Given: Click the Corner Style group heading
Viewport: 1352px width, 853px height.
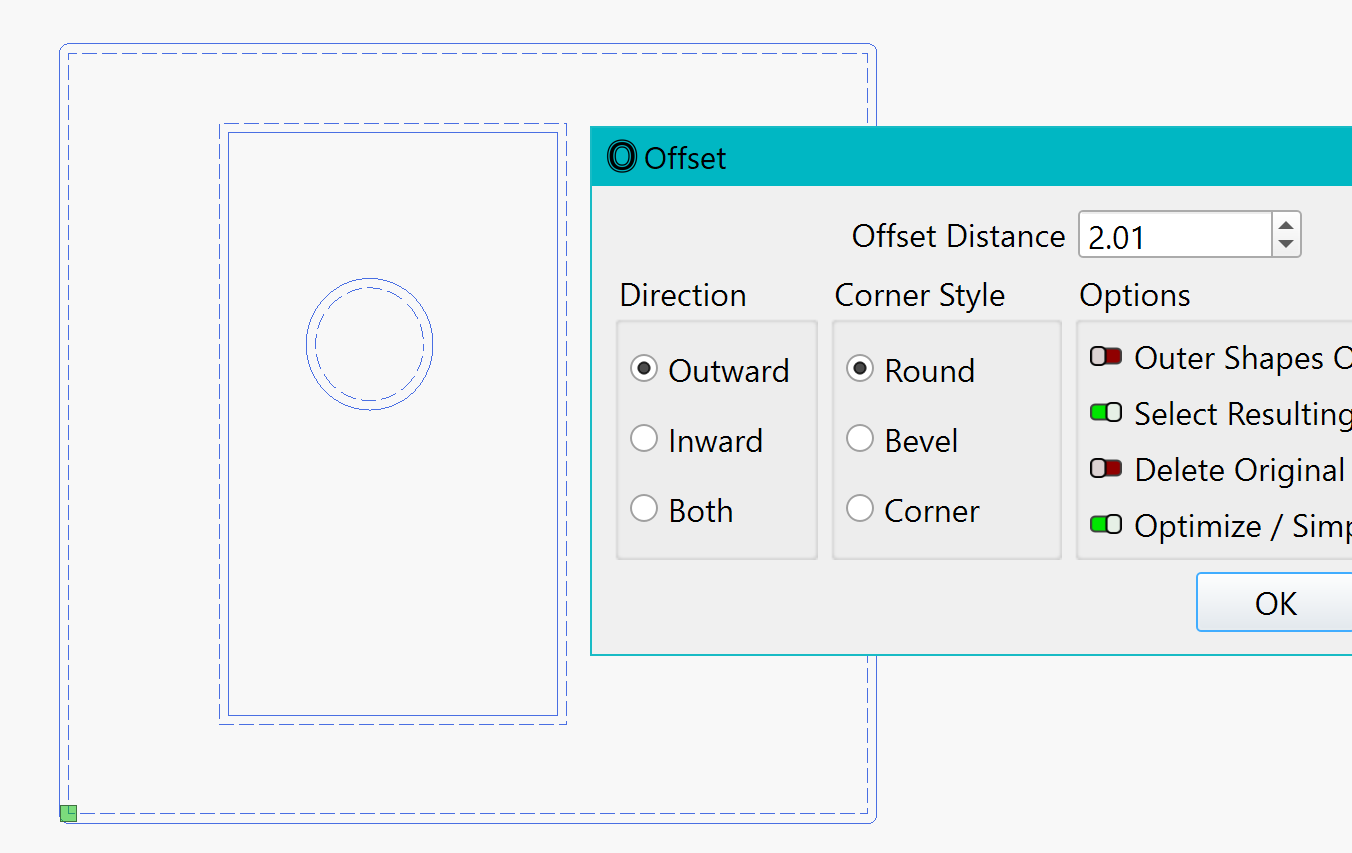Looking at the screenshot, I should [x=920, y=296].
